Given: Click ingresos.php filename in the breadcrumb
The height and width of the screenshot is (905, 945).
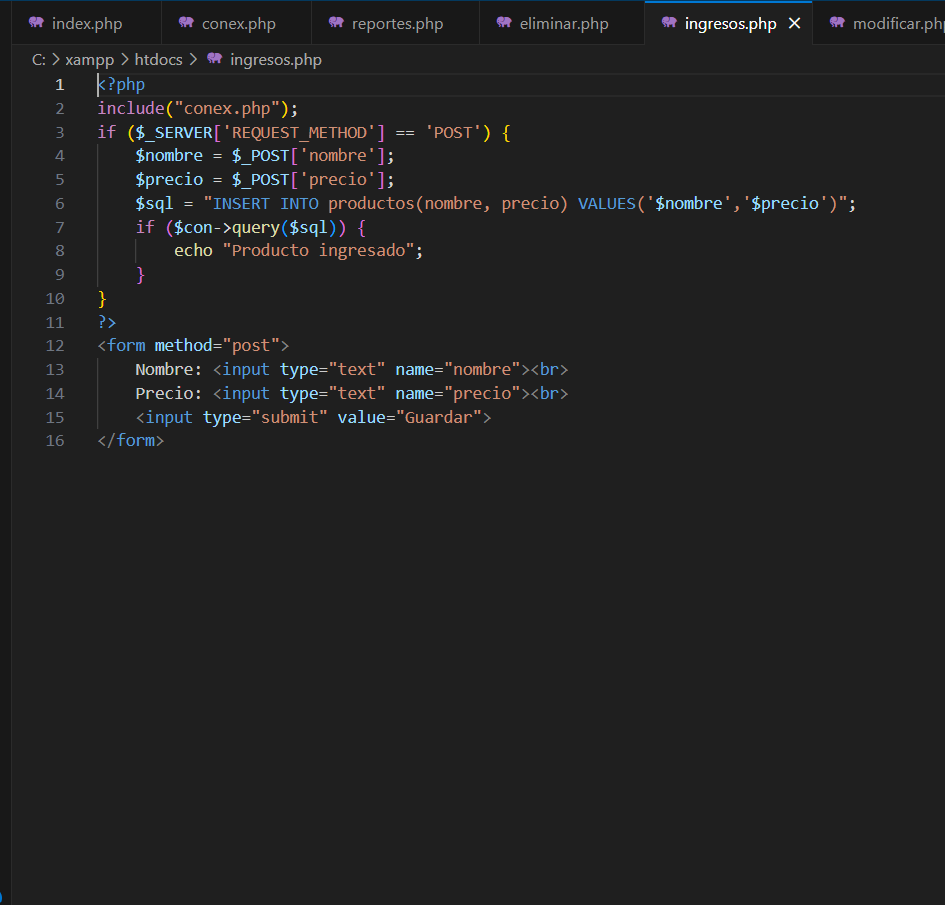Looking at the screenshot, I should tap(276, 60).
